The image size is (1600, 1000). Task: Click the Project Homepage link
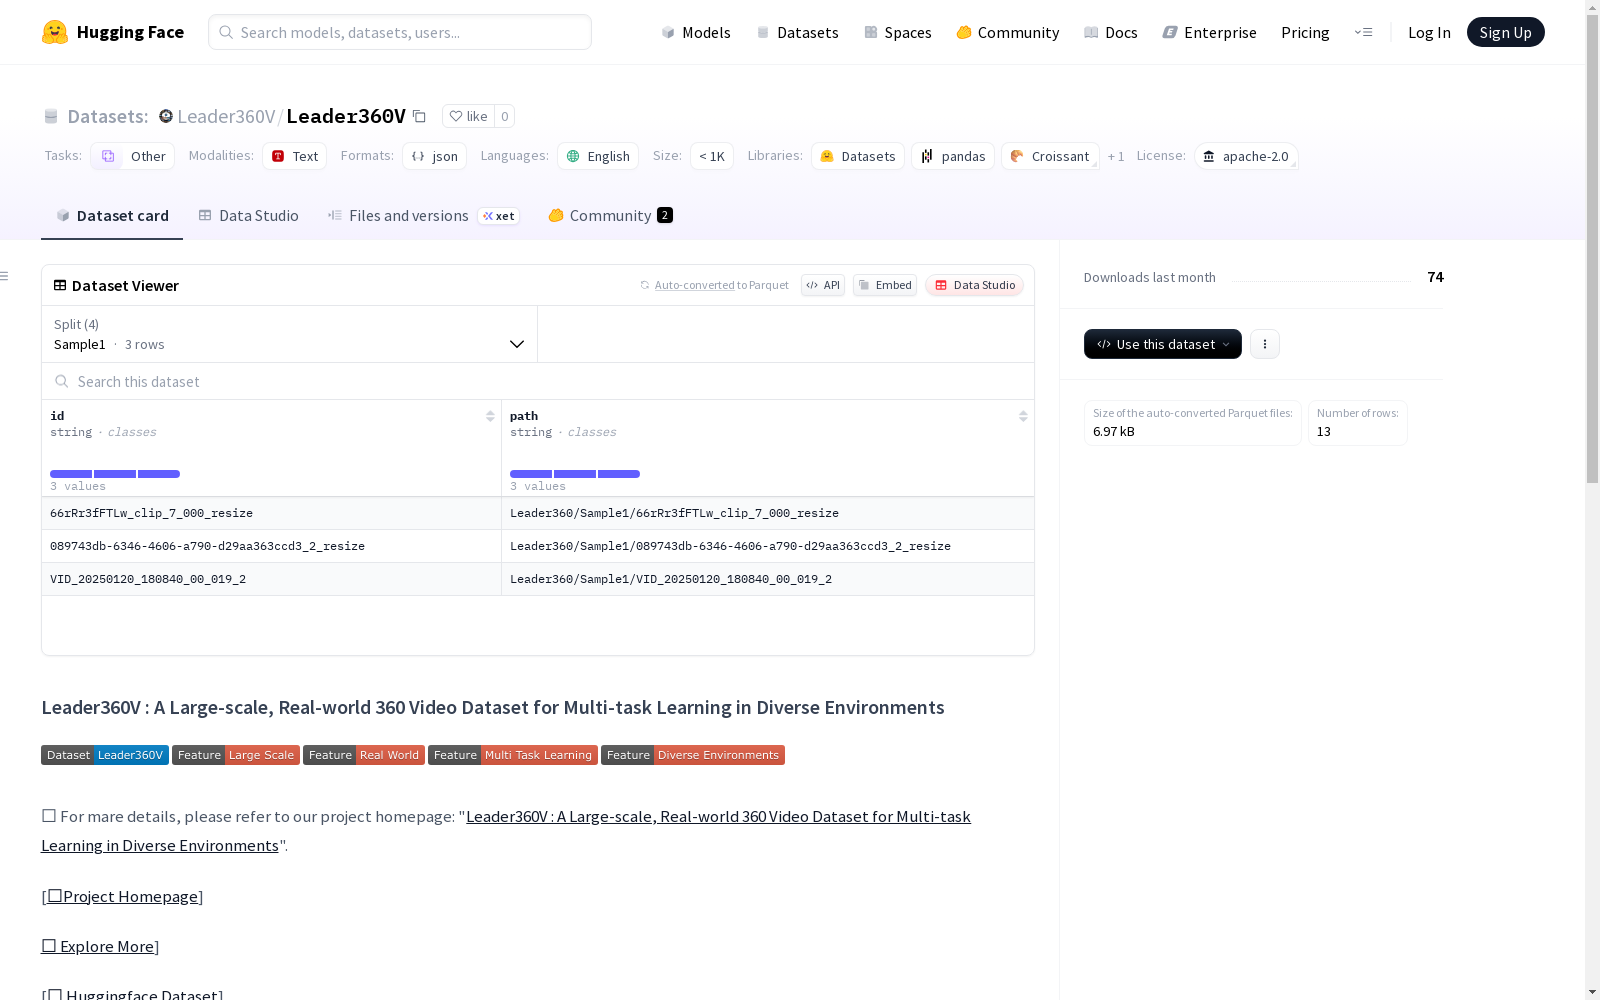coord(123,896)
